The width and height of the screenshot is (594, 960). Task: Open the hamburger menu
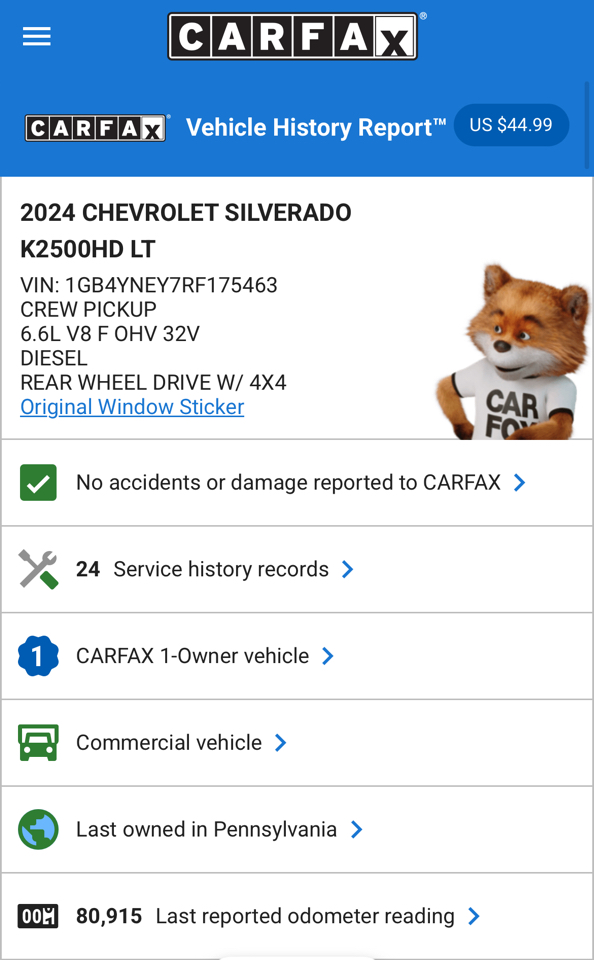tap(37, 37)
